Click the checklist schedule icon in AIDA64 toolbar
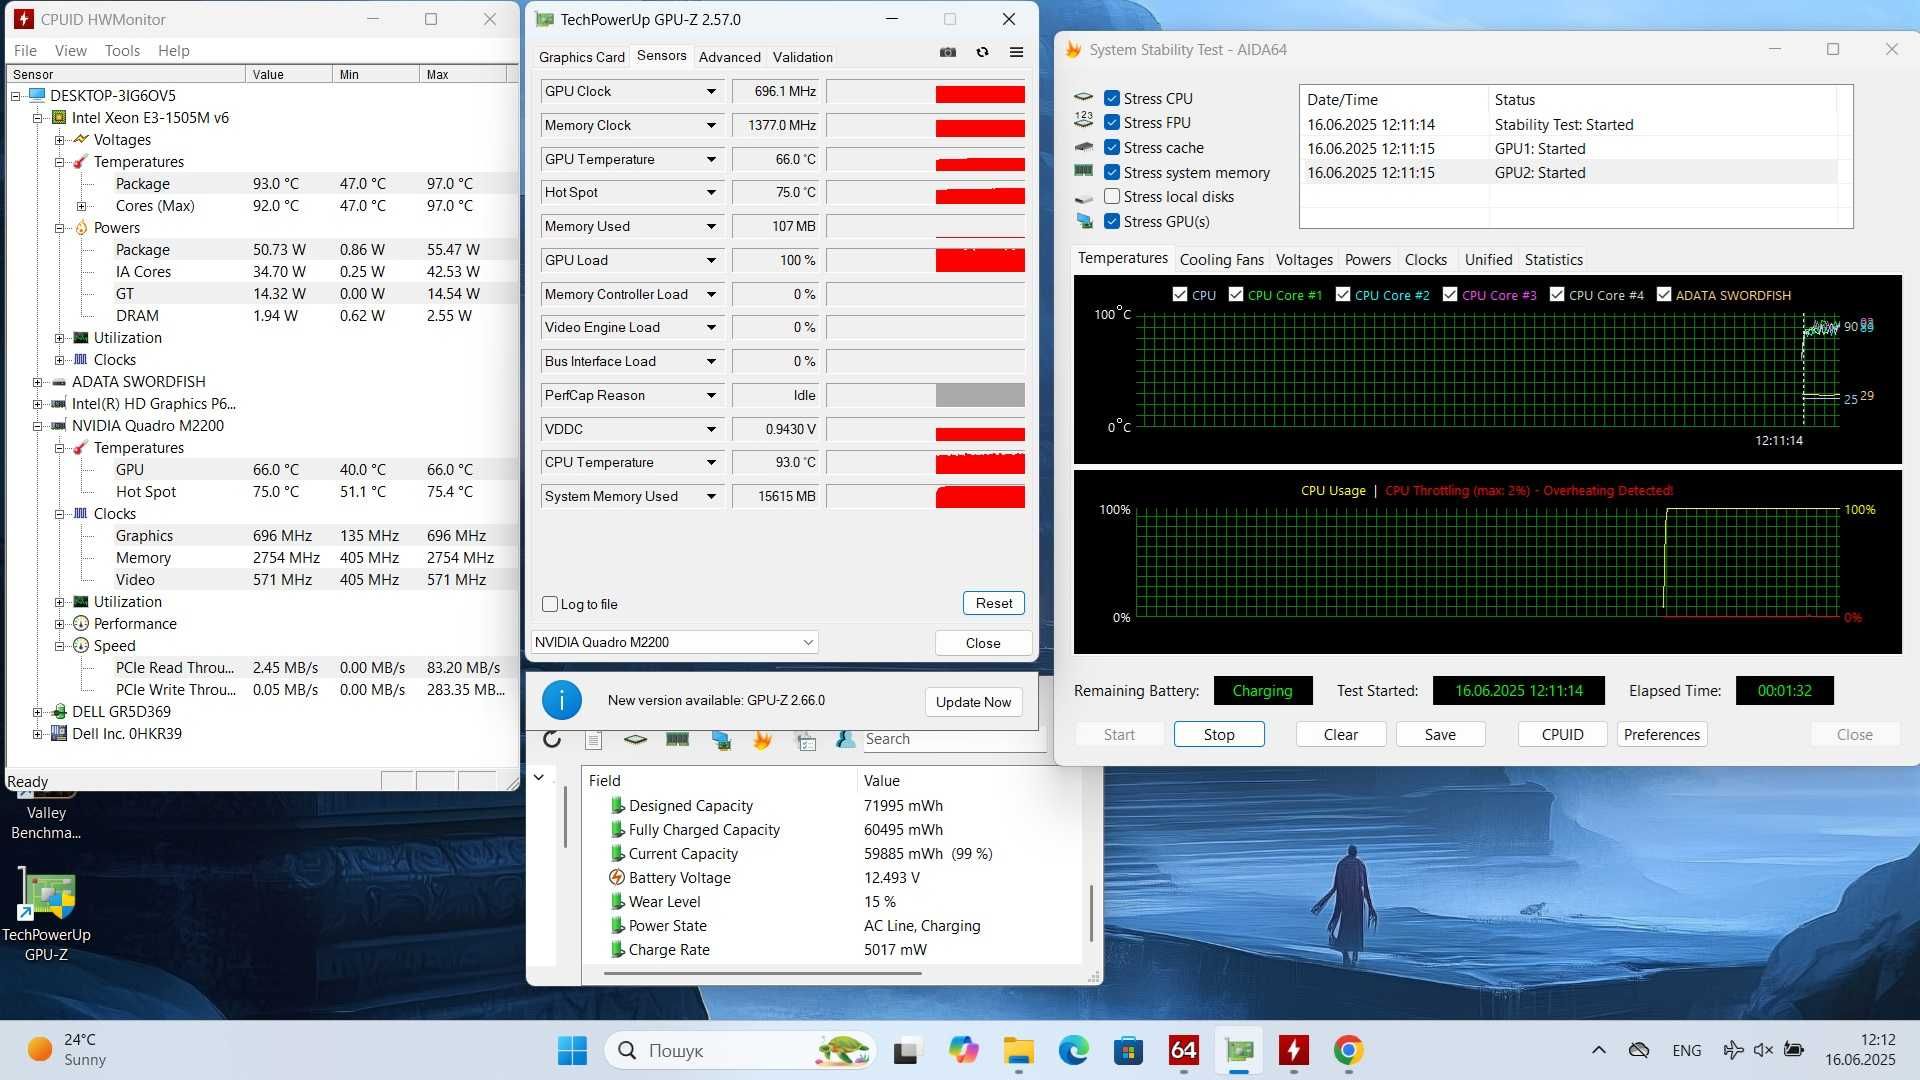Viewport: 1920px width, 1080px height. [x=805, y=739]
